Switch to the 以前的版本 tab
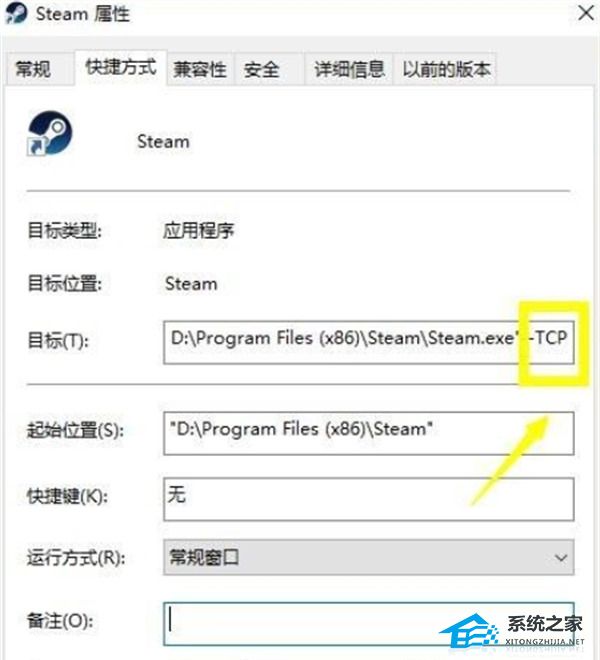The height and width of the screenshot is (660, 600). tap(446, 69)
